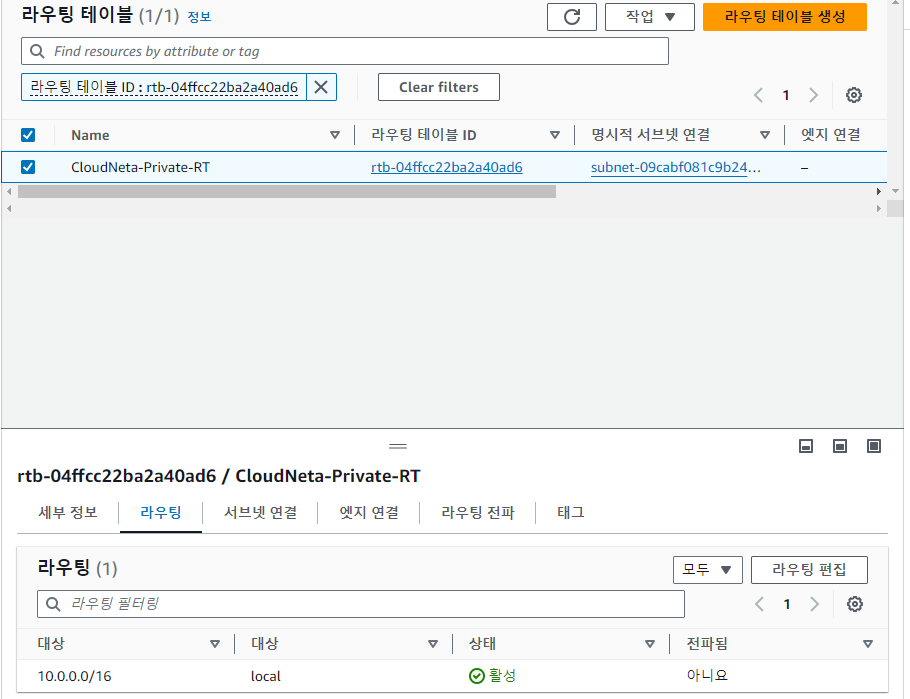The image size is (910, 699).
Task: Uncheck the CloudNeta-Private-RT row checkbox
Action: [x=28, y=167]
